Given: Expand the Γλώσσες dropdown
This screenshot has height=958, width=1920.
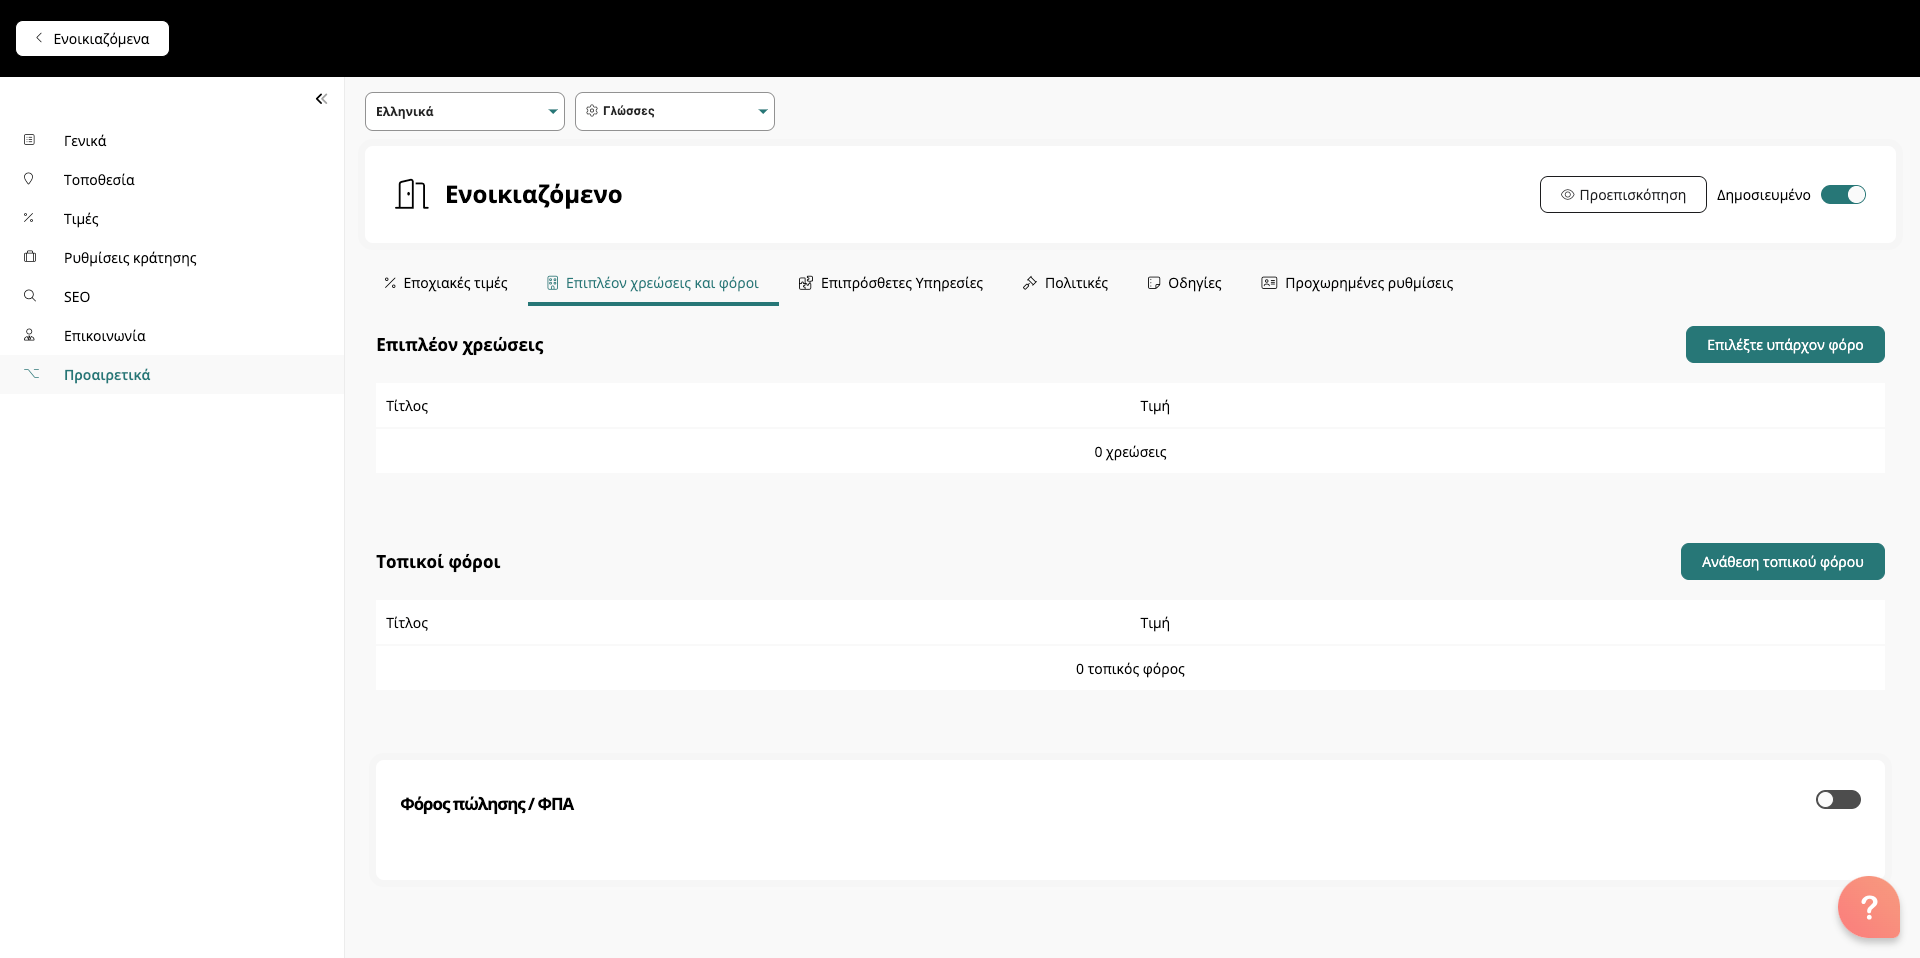Looking at the screenshot, I should [x=674, y=112].
